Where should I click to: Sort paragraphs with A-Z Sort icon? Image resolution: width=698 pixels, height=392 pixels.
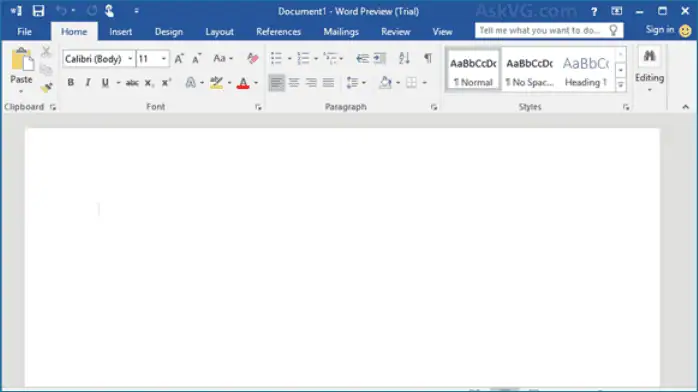pyautogui.click(x=404, y=58)
